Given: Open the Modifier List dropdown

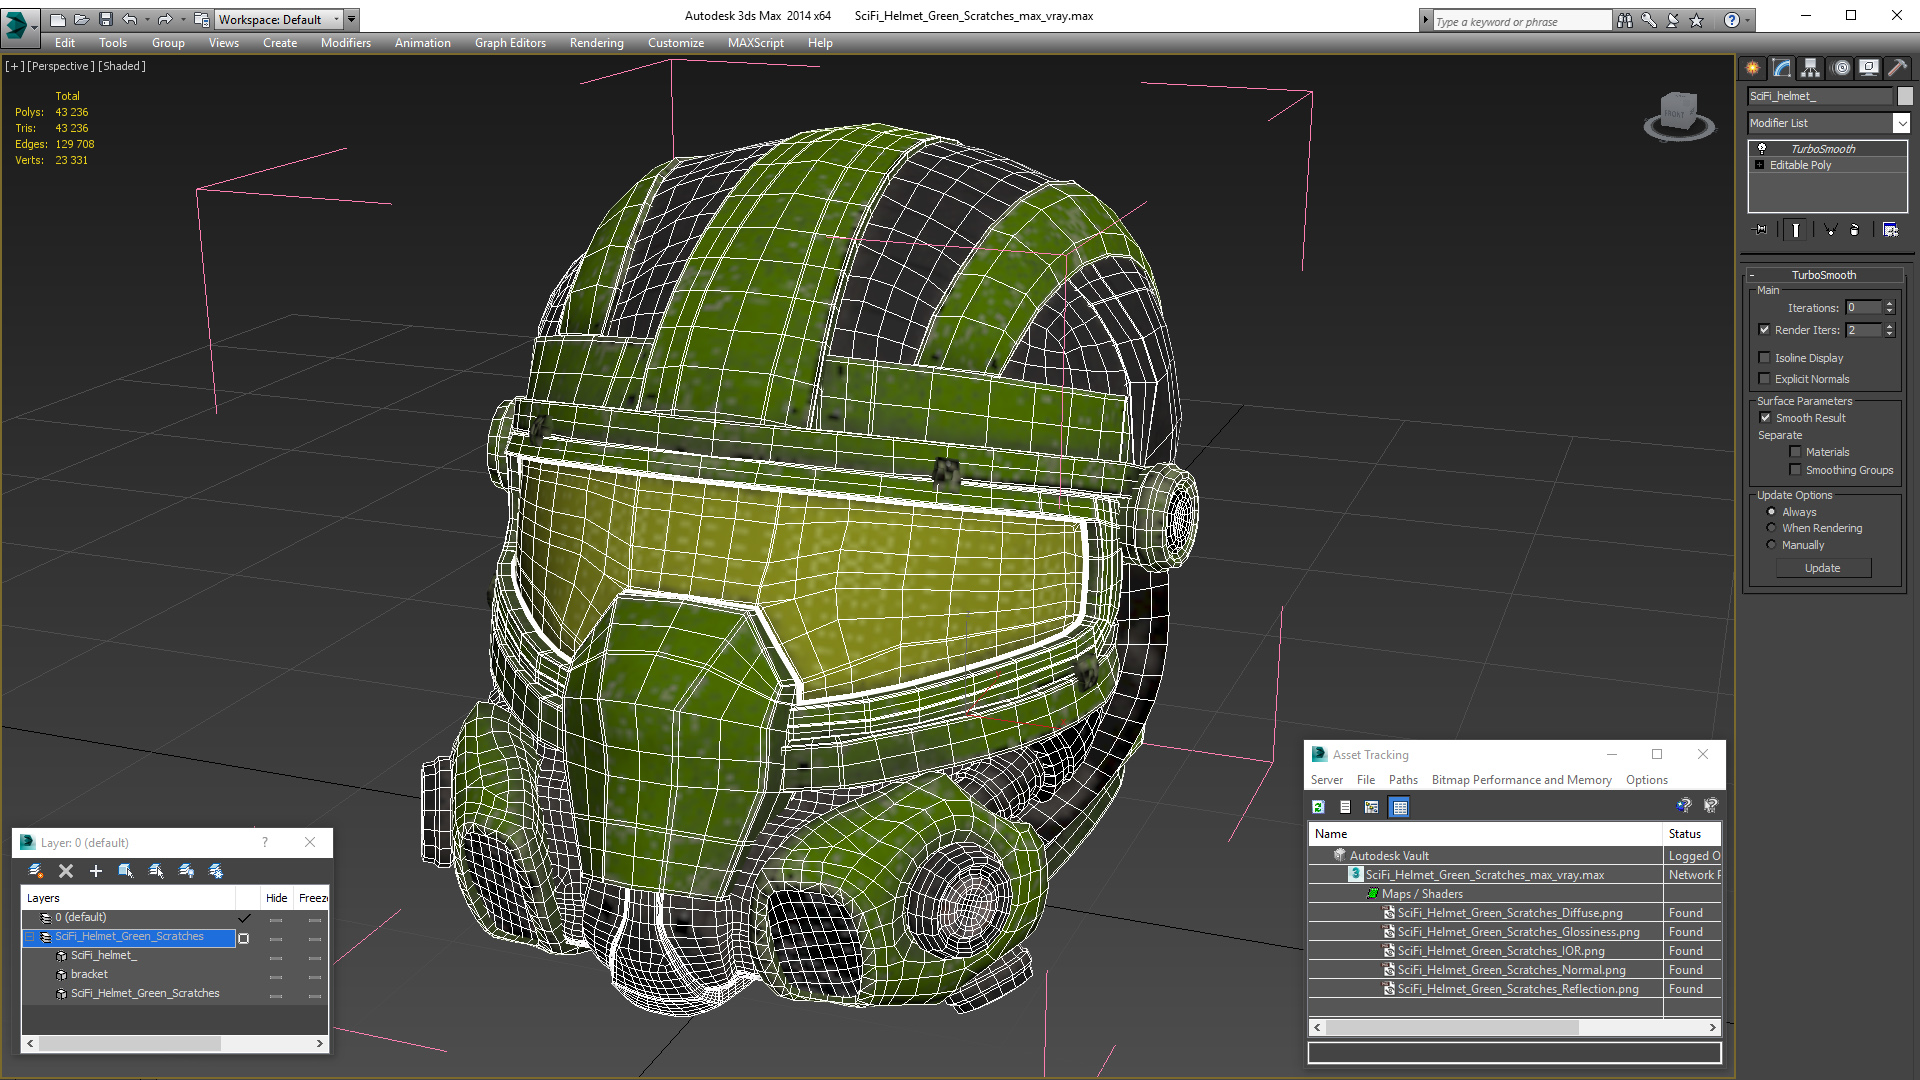Looking at the screenshot, I should [x=1900, y=123].
